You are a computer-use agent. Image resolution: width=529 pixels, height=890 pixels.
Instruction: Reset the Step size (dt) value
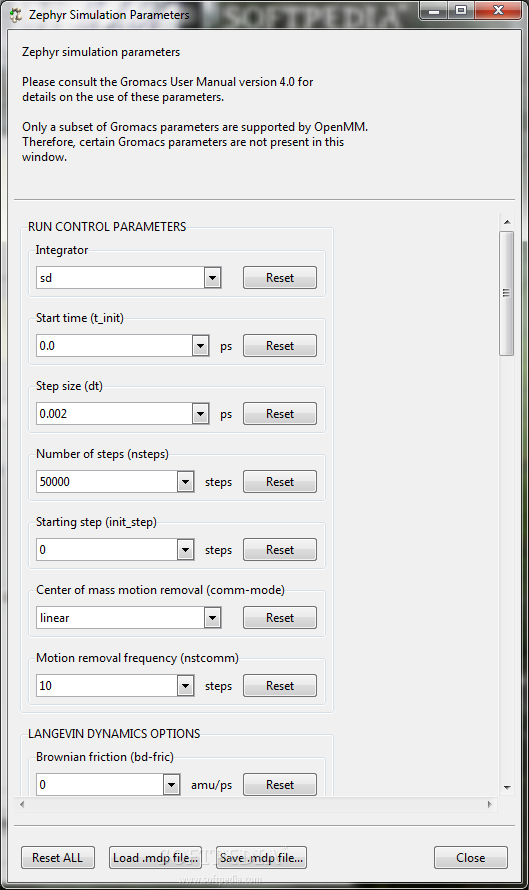(280, 414)
